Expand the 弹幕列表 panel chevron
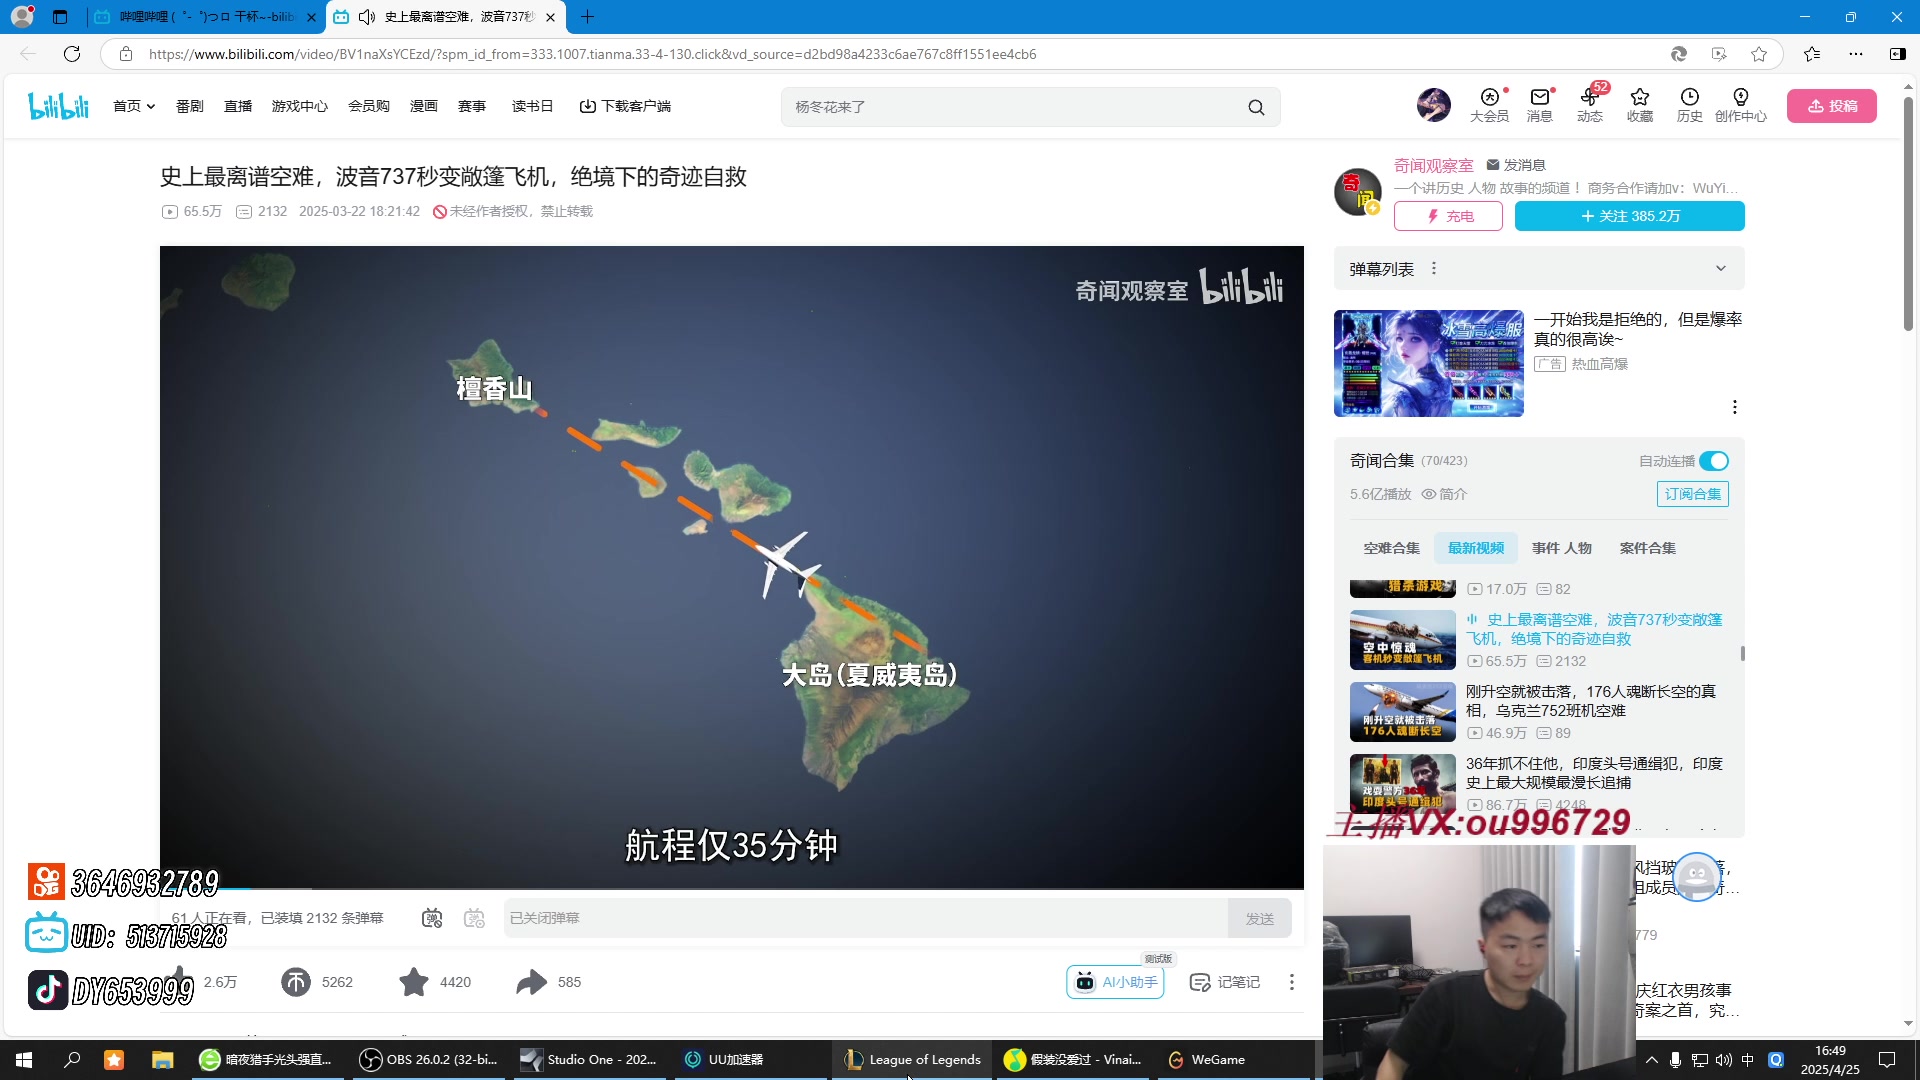The width and height of the screenshot is (1920, 1080). [1720, 268]
